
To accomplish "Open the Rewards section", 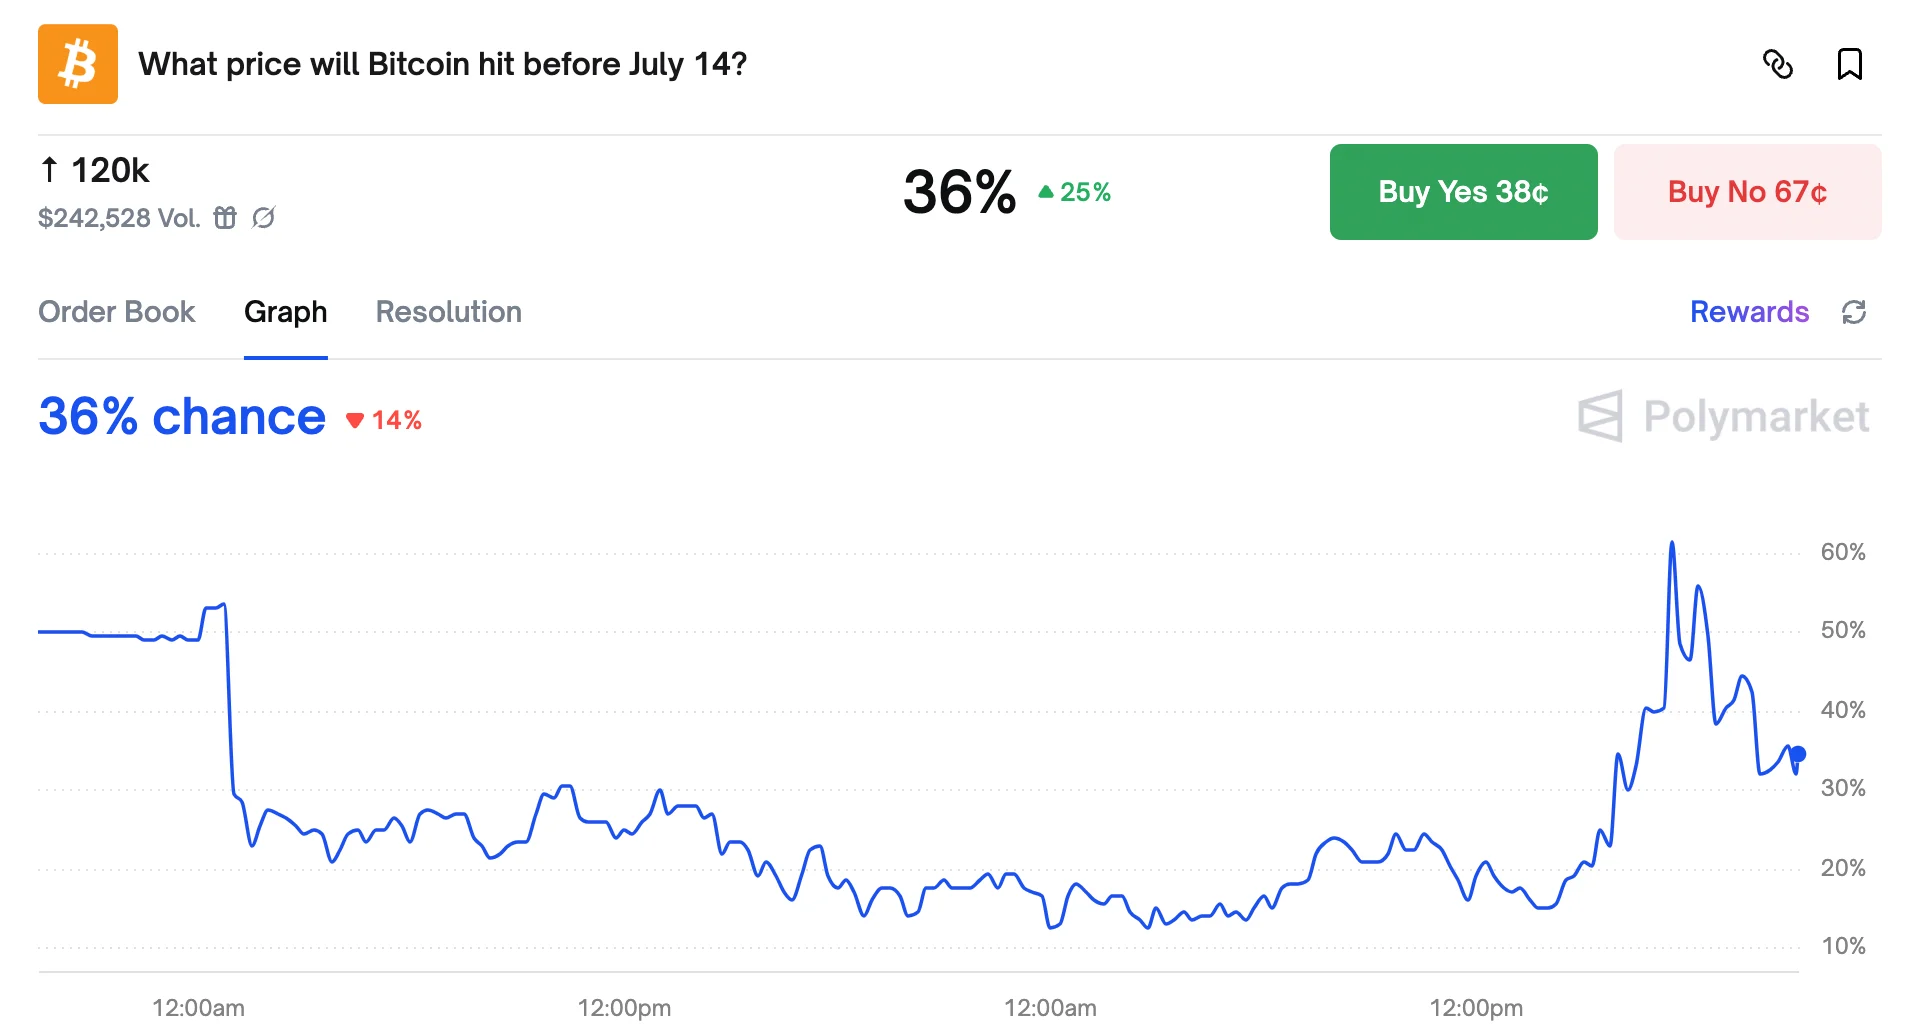I will pyautogui.click(x=1748, y=312).
